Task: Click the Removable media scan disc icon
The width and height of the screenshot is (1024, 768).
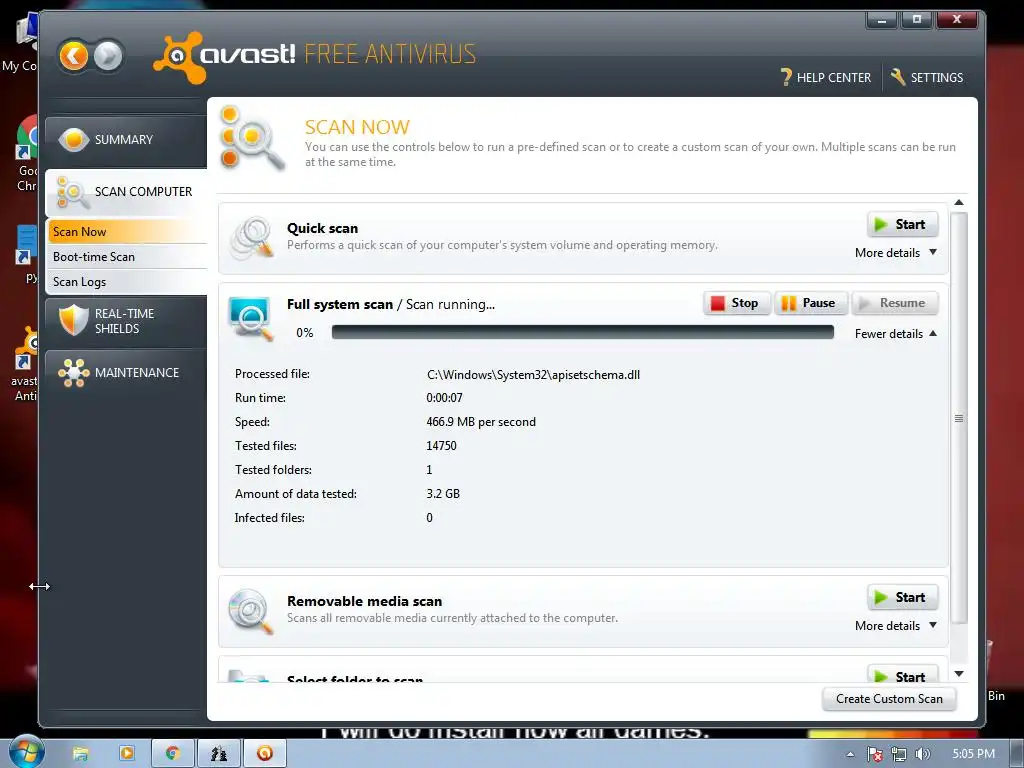Action: pyautogui.click(x=251, y=611)
